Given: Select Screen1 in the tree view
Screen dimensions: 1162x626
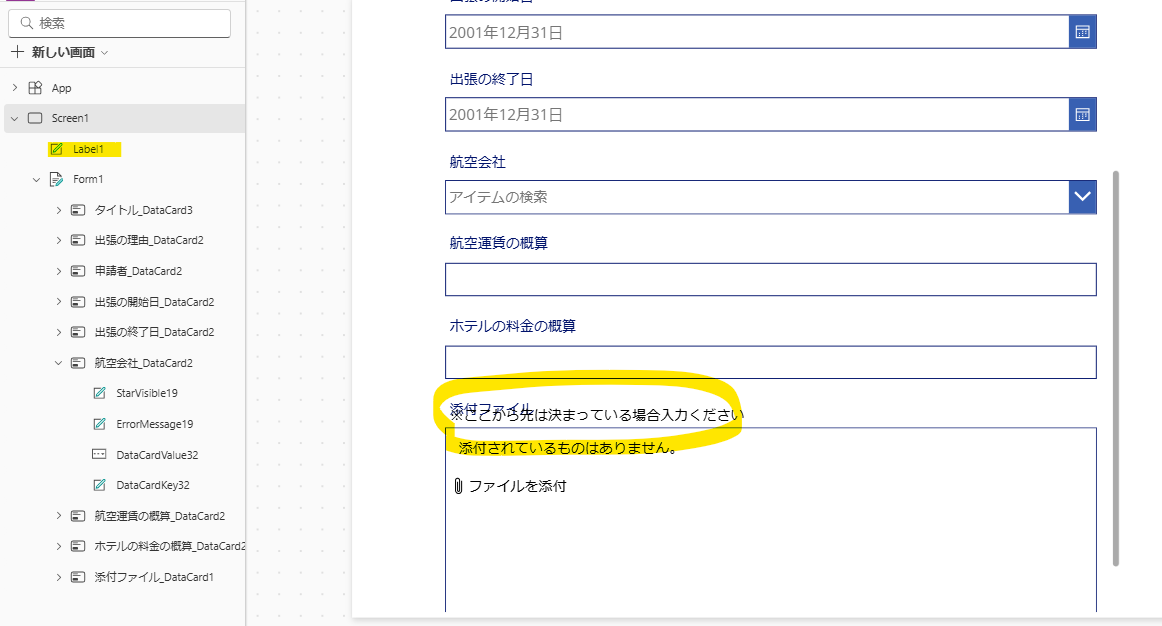Looking at the screenshot, I should 70,118.
